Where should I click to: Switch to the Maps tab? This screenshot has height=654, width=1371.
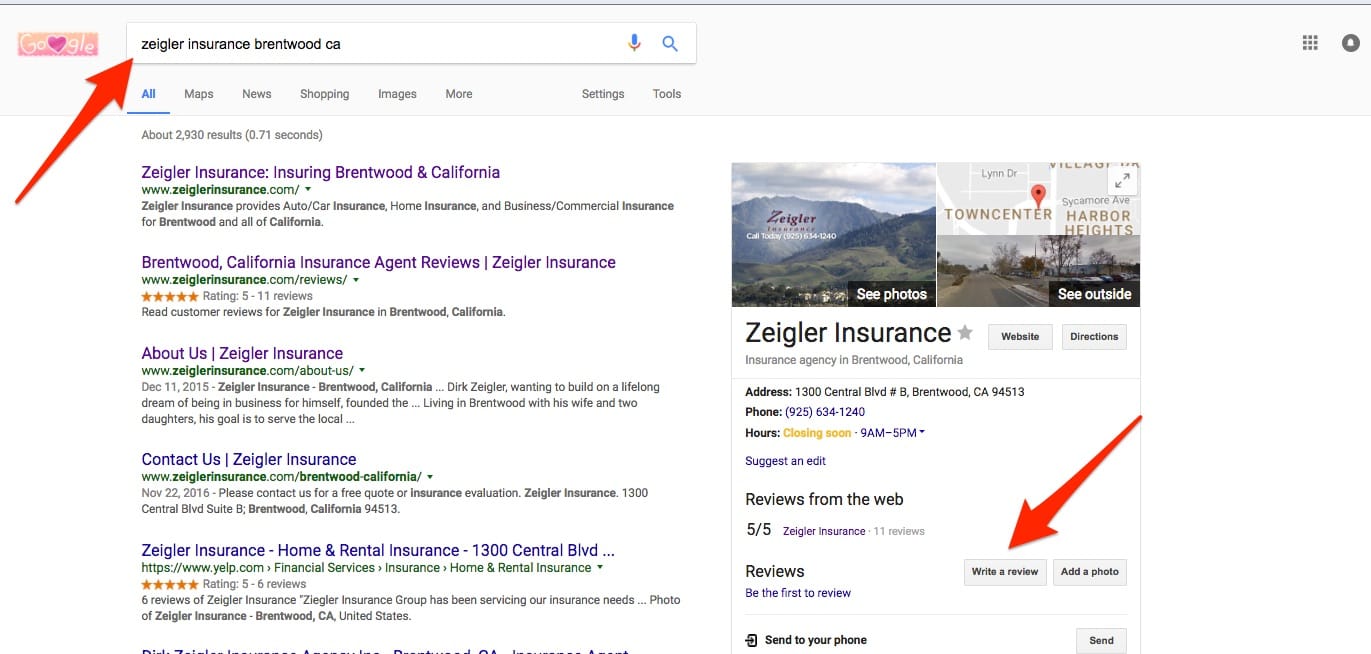pyautogui.click(x=199, y=94)
